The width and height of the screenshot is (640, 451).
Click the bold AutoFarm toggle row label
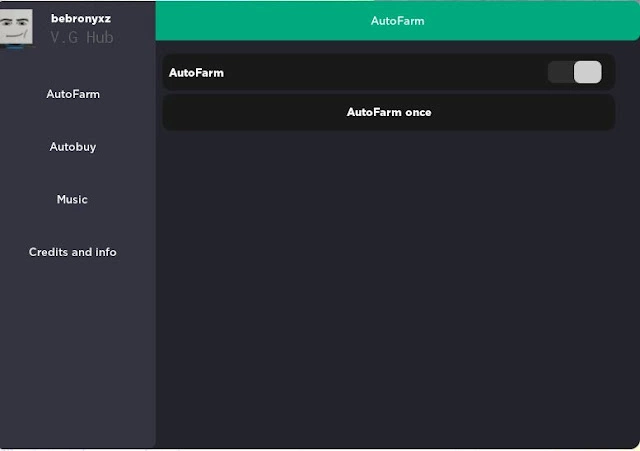tap(196, 73)
